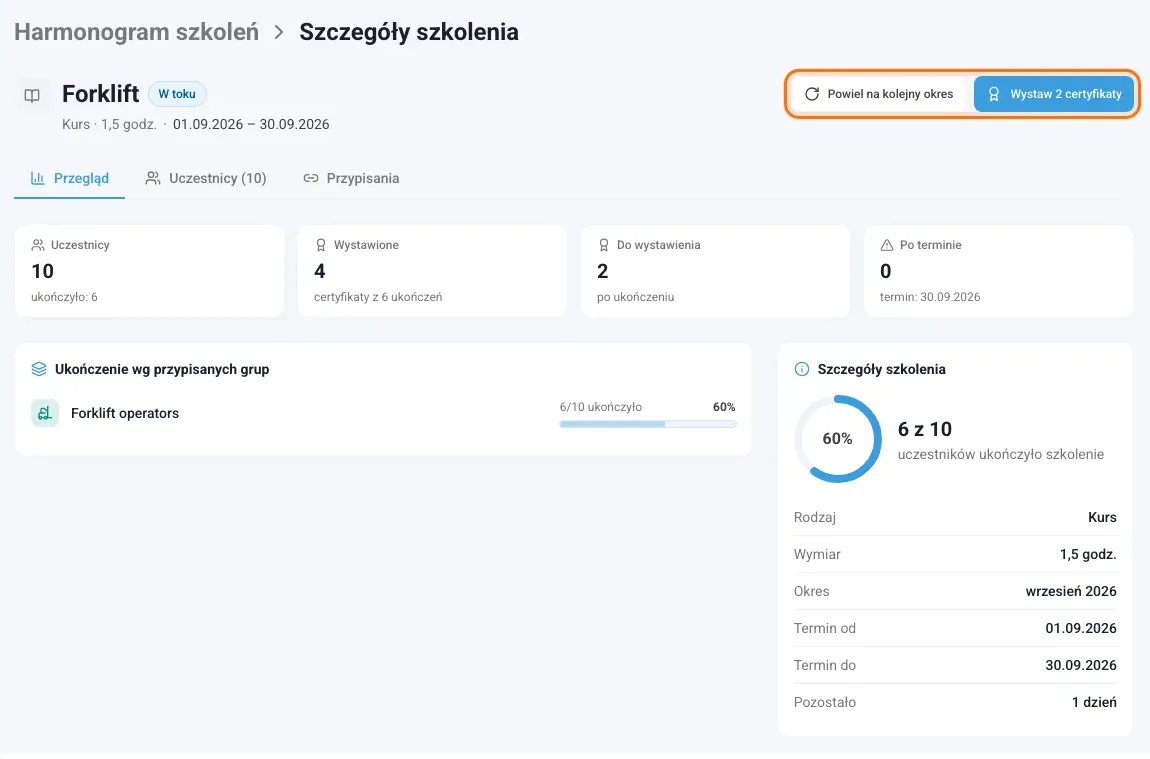Click the link icon of Przypisania tab
The height and width of the screenshot is (759, 1150).
(x=311, y=178)
